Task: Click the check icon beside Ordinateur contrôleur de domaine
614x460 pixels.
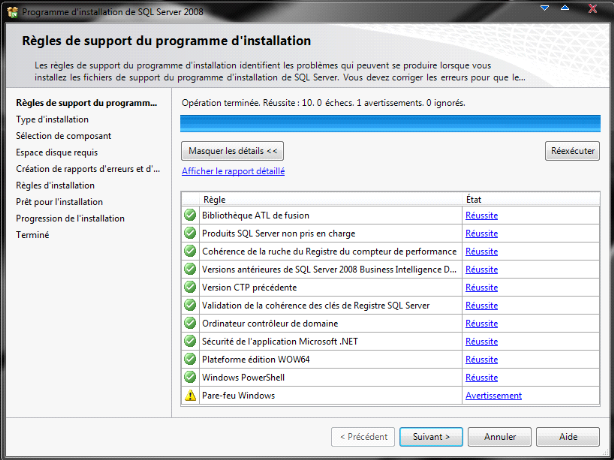Action: pos(190,323)
